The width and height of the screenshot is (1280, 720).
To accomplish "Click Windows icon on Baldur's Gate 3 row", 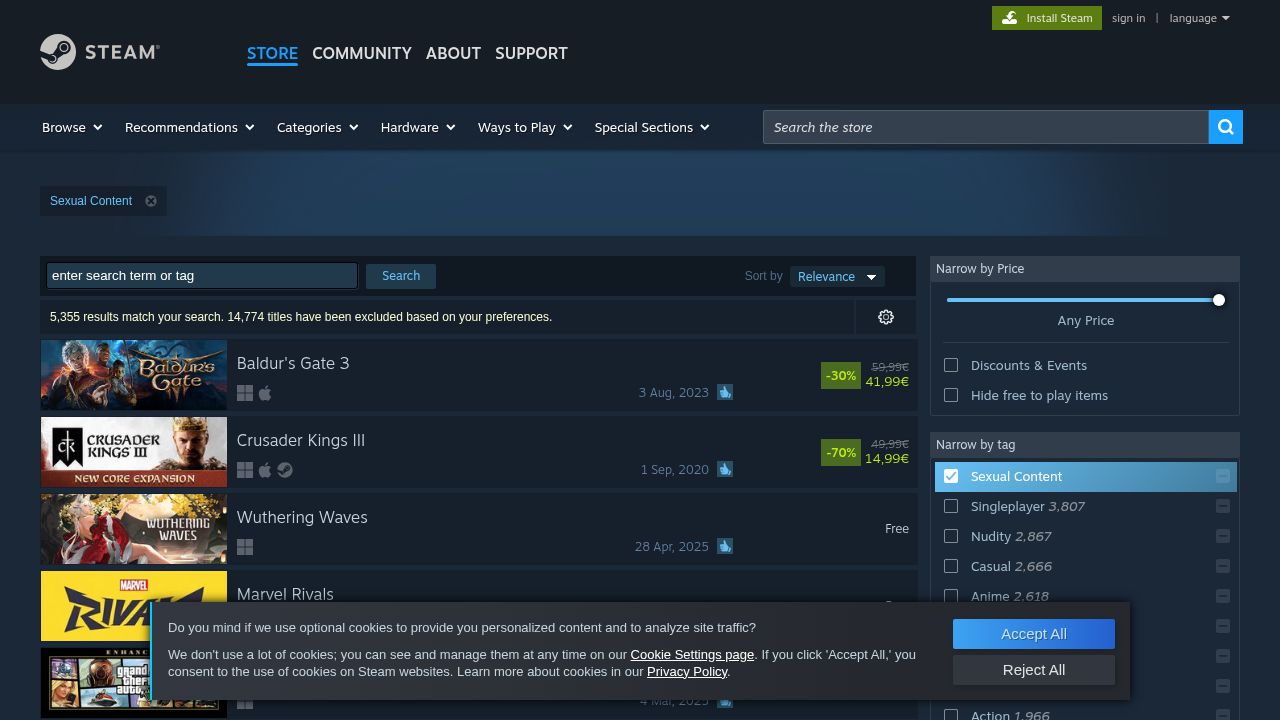I will click(245, 393).
